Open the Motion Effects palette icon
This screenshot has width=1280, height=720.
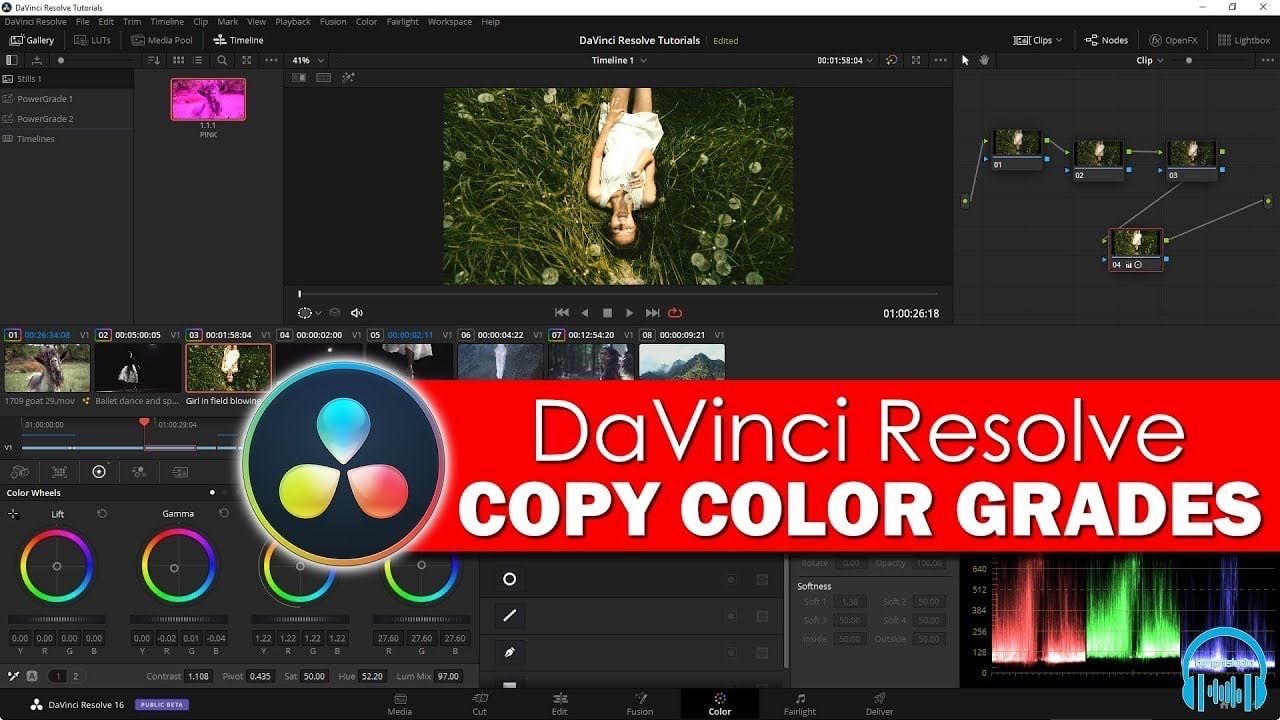180,471
